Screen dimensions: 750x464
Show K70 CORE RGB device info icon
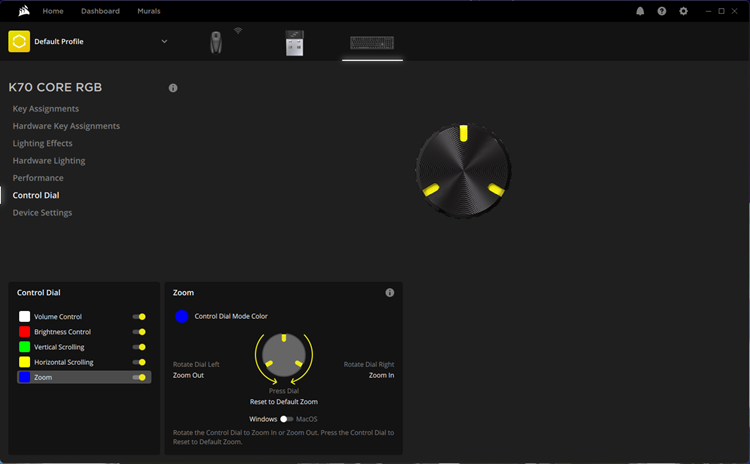coord(173,88)
